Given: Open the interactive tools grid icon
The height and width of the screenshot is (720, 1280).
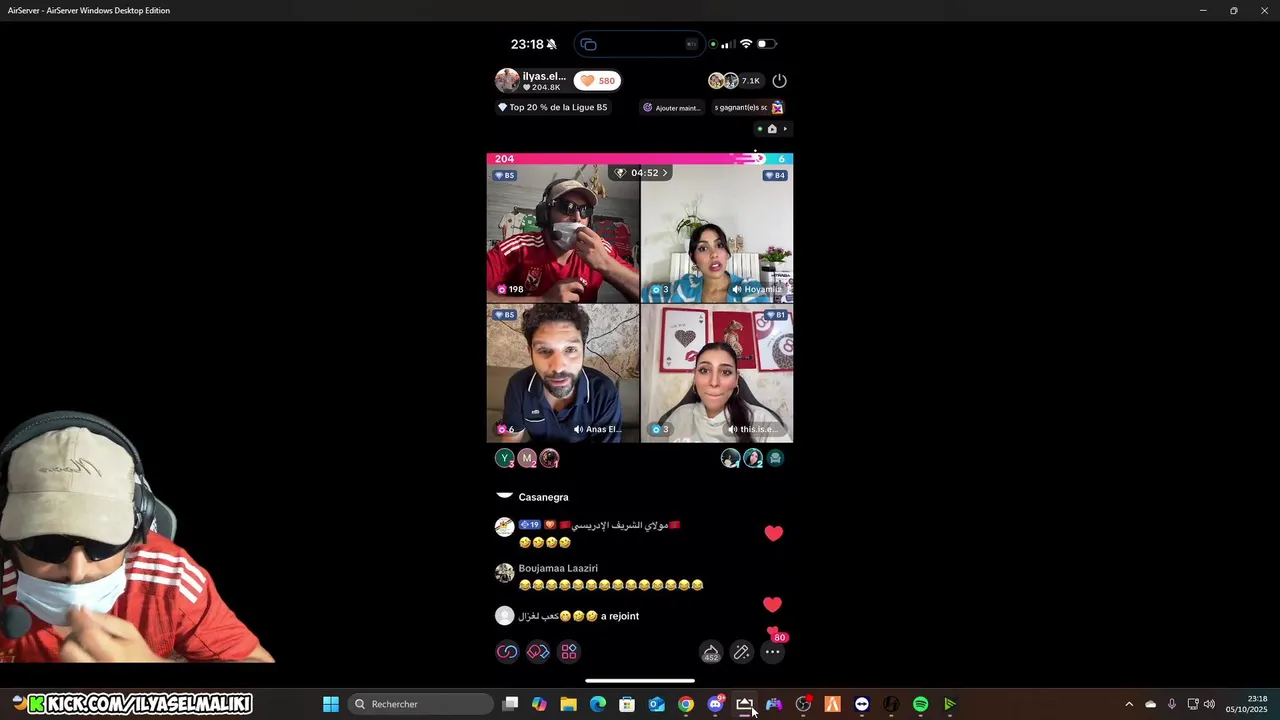Looking at the screenshot, I should [569, 652].
